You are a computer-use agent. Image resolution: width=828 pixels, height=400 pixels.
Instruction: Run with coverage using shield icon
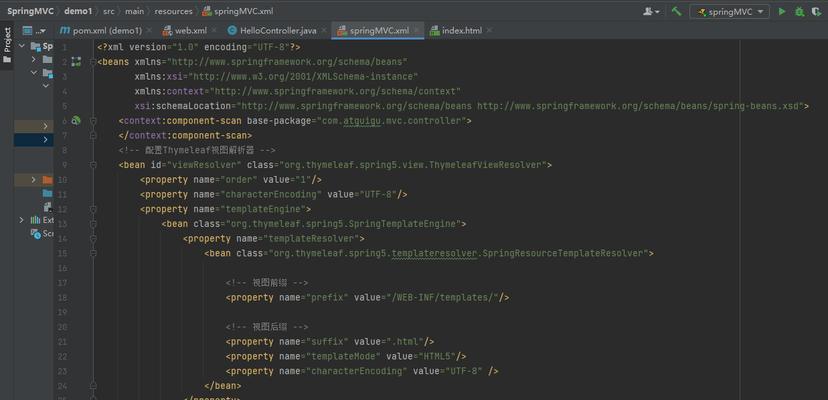[817, 11]
